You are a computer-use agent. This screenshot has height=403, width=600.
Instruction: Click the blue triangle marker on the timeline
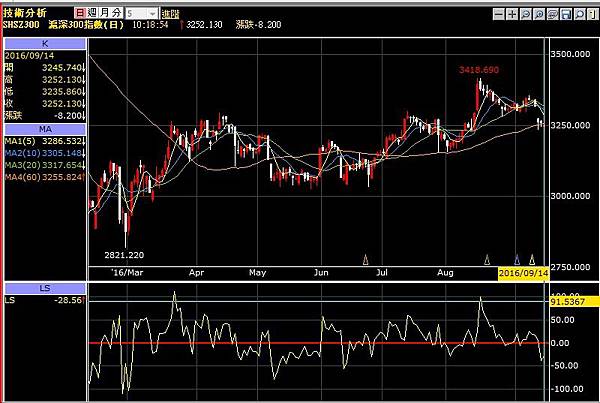[517, 260]
